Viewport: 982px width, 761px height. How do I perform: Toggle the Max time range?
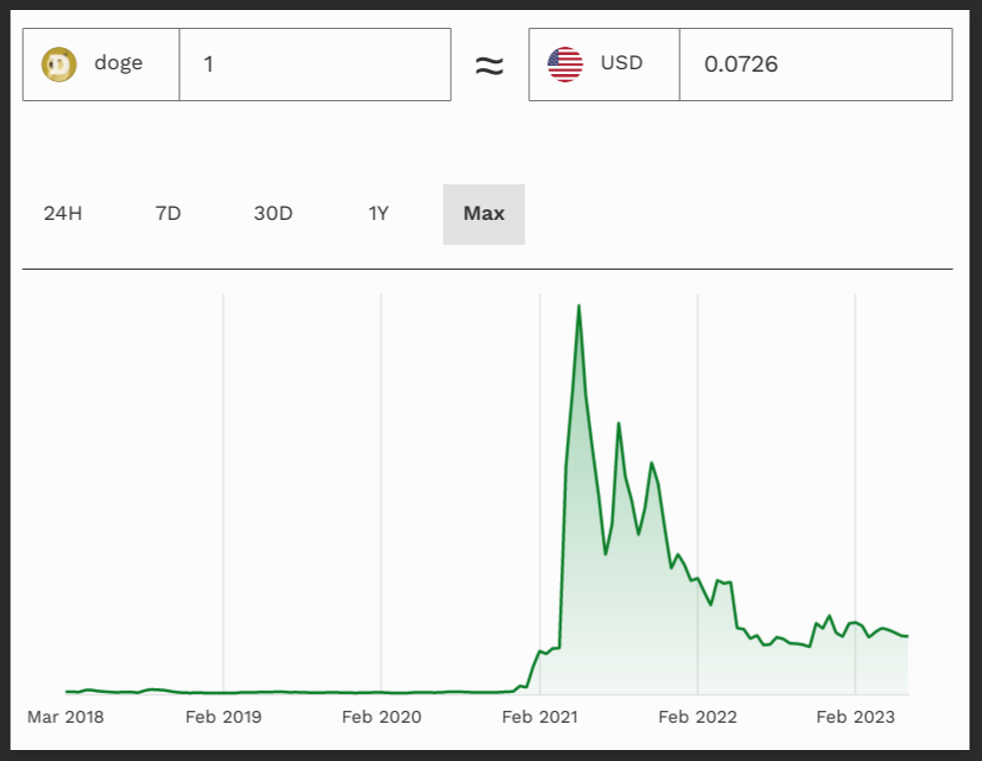click(x=484, y=213)
